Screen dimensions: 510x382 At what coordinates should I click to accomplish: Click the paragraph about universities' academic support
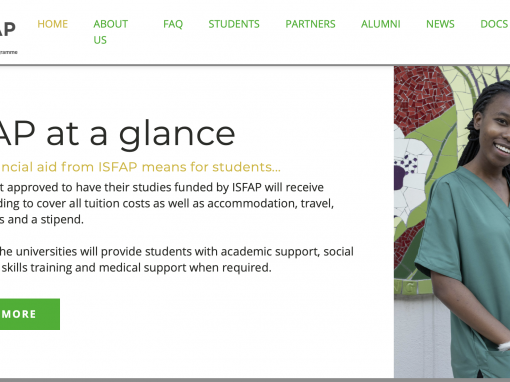click(x=177, y=259)
